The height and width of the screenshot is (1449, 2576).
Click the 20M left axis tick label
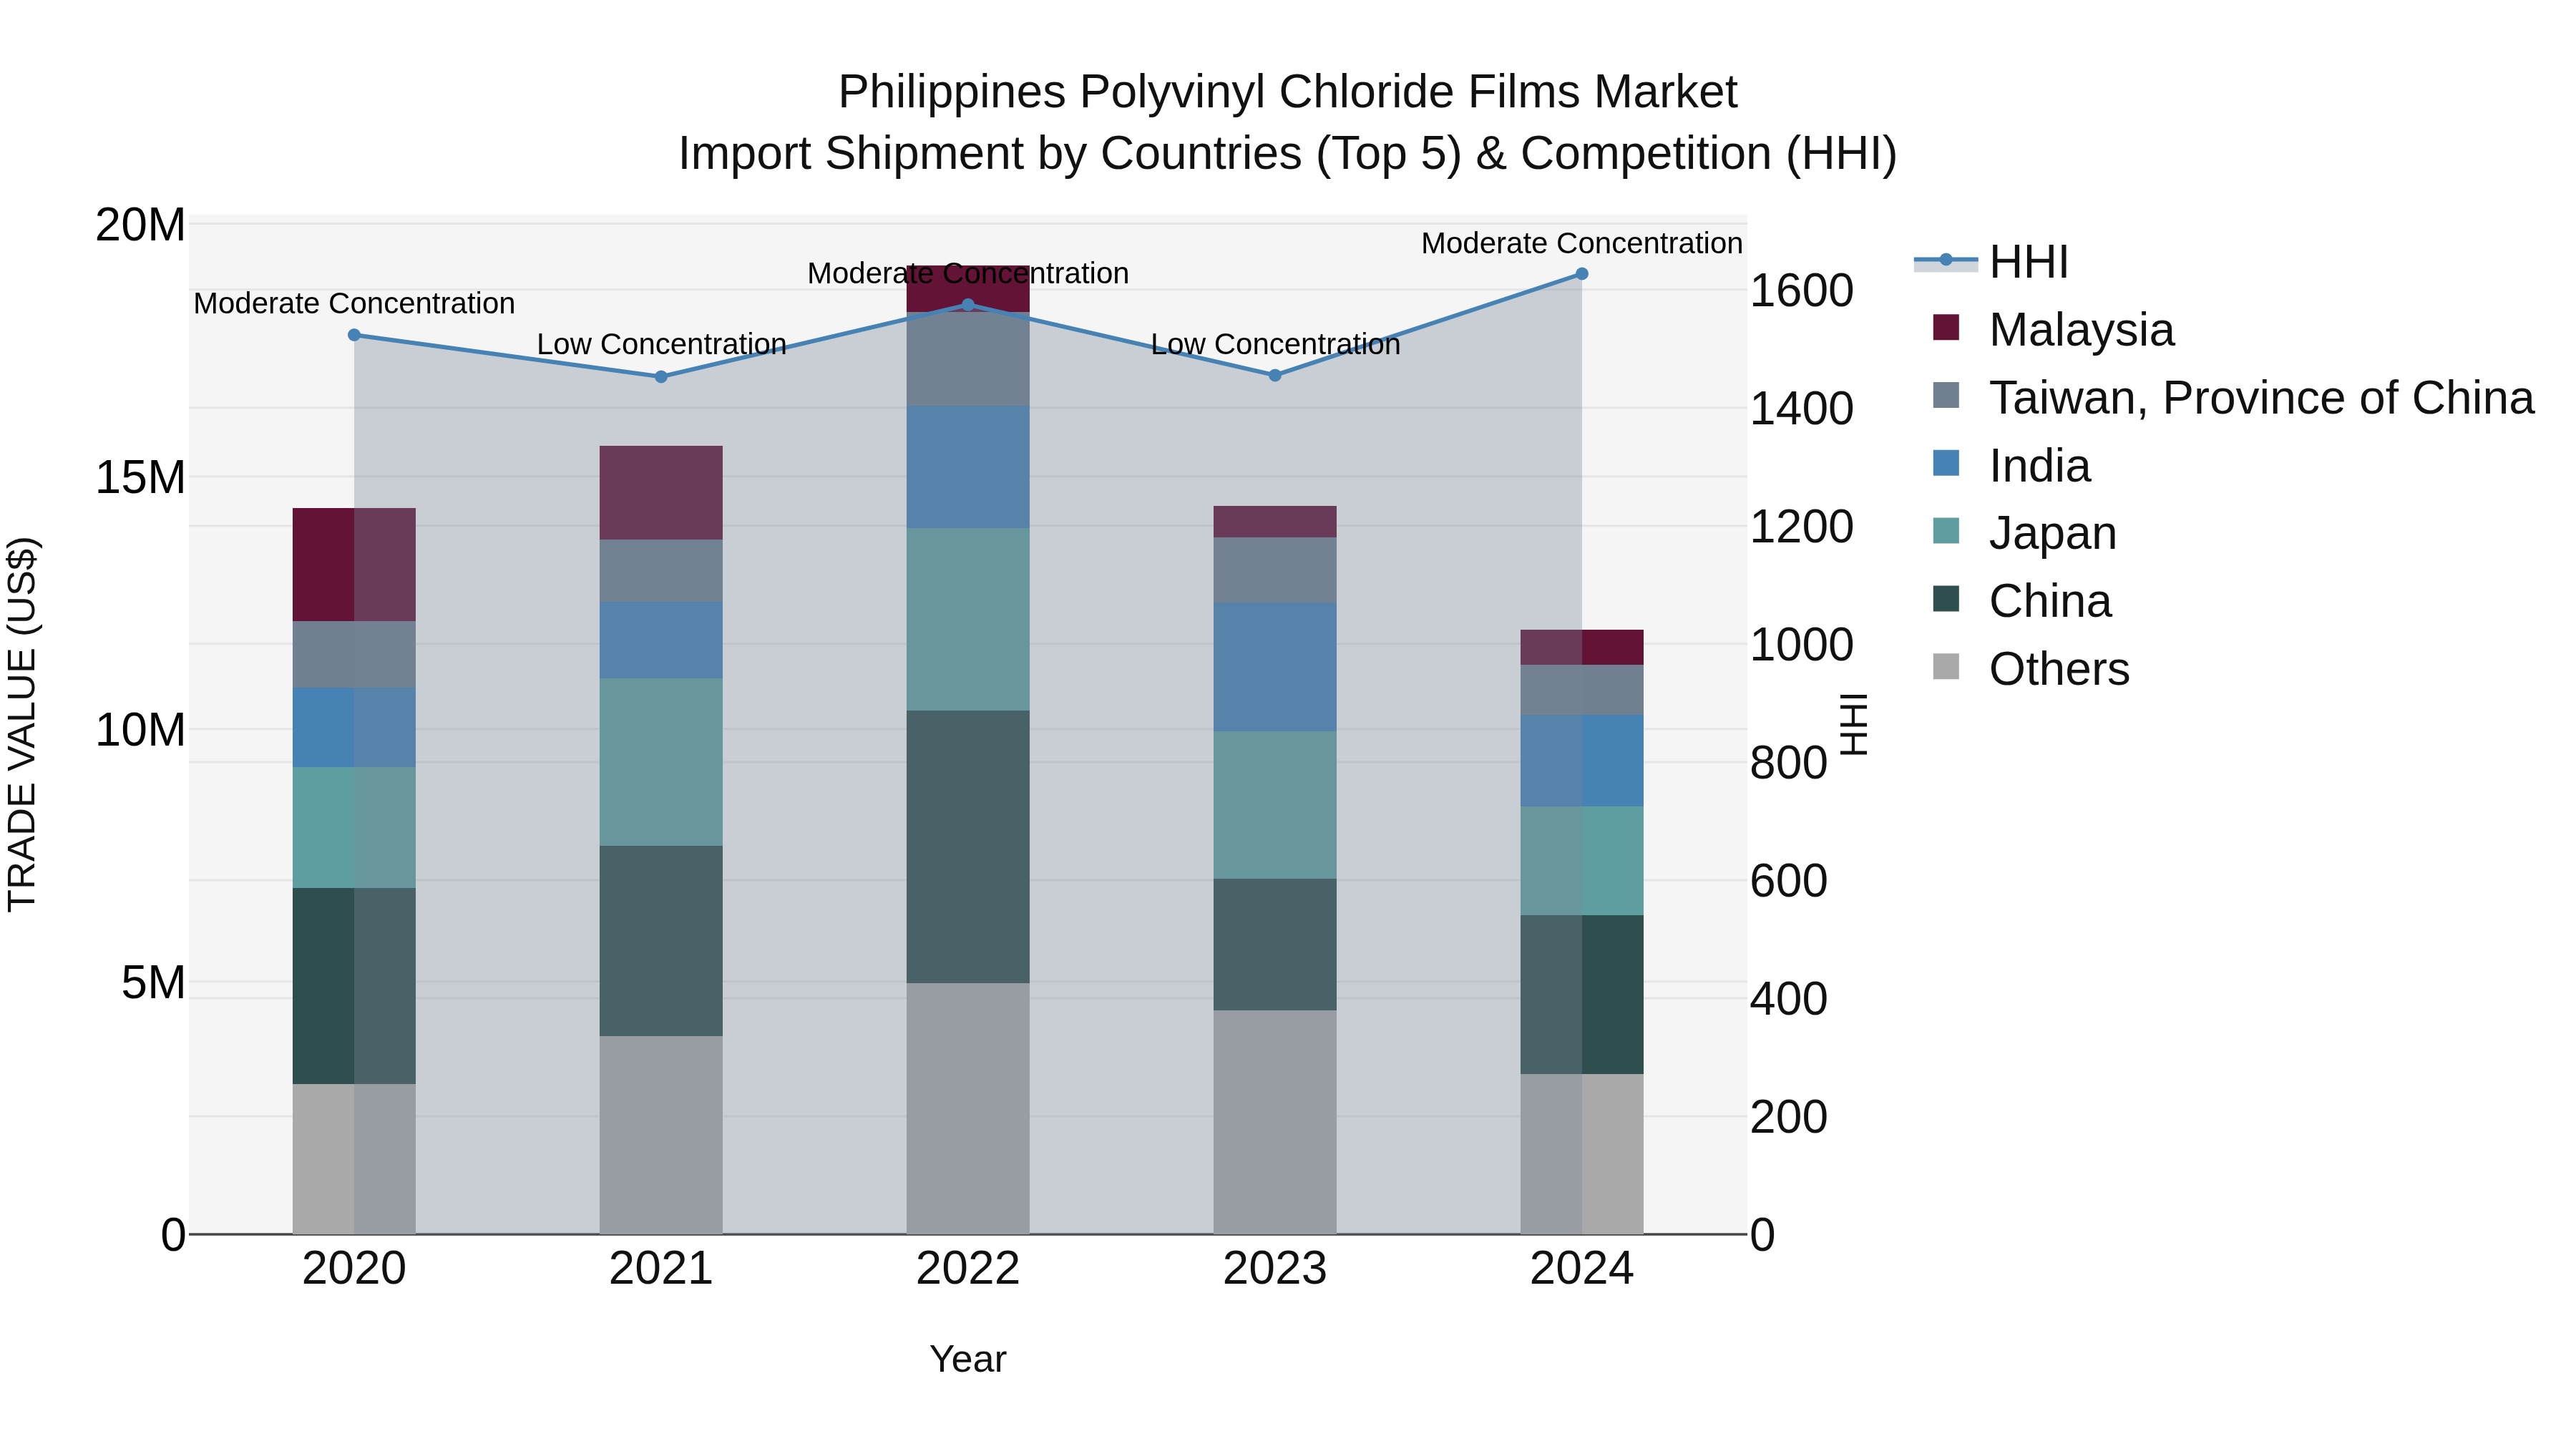pos(140,225)
